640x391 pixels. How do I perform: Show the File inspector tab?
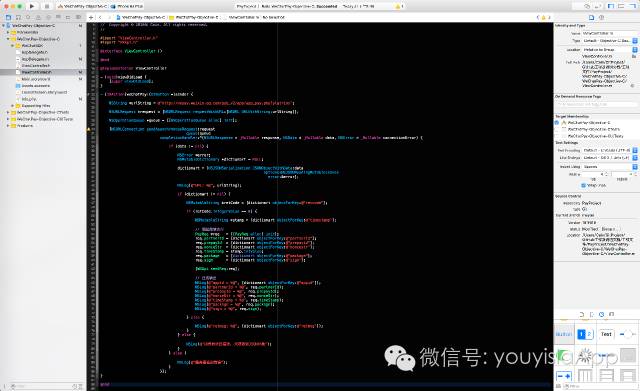click(591, 17)
